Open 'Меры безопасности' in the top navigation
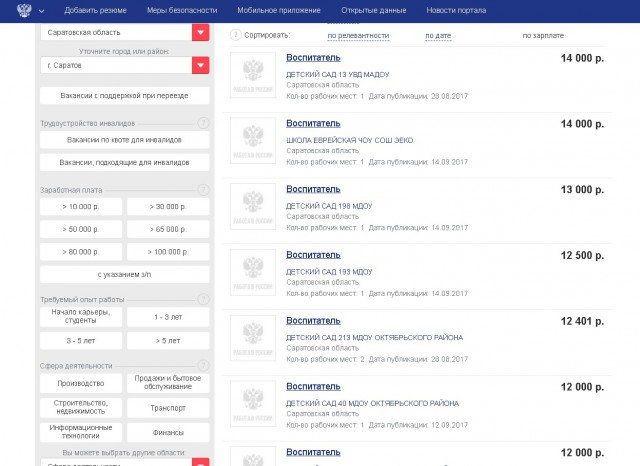 click(182, 10)
